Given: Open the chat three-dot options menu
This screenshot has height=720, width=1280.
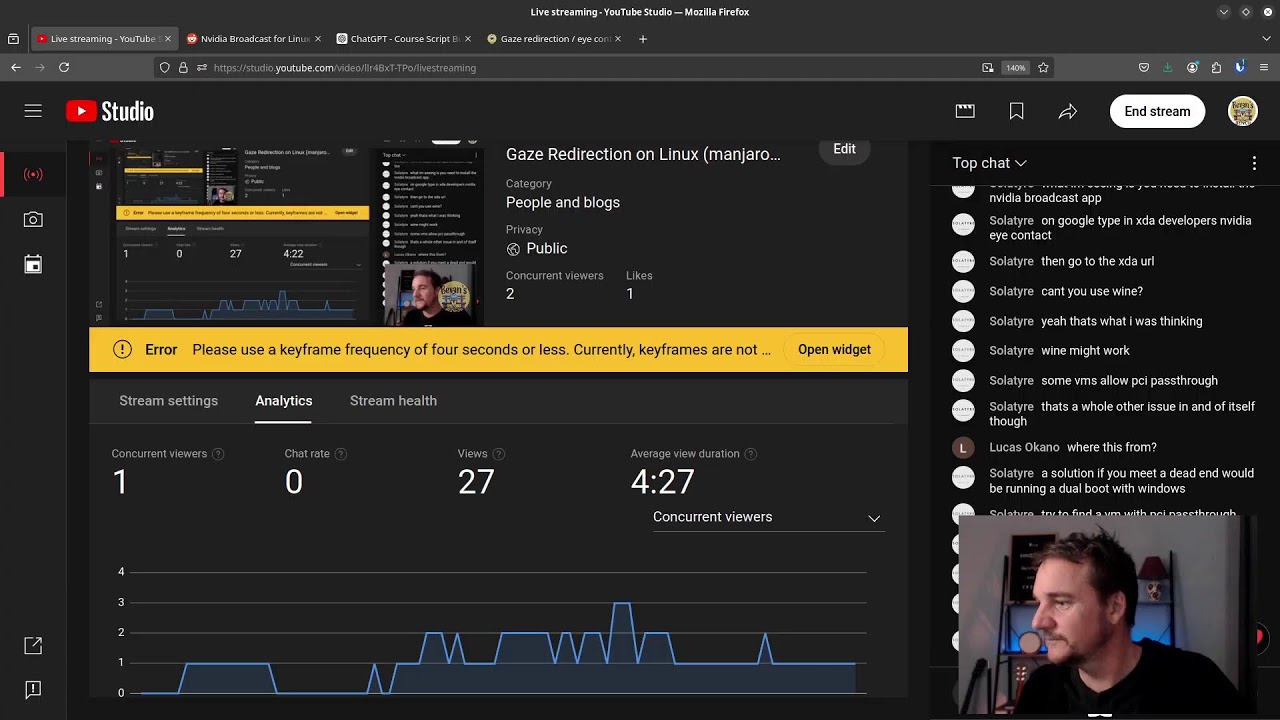Looking at the screenshot, I should 1254,163.
